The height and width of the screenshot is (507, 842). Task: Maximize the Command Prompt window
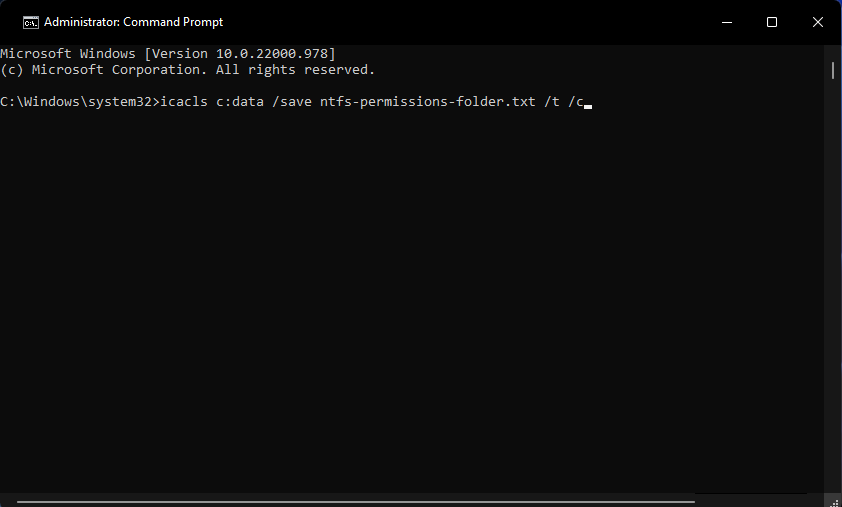[771, 22]
